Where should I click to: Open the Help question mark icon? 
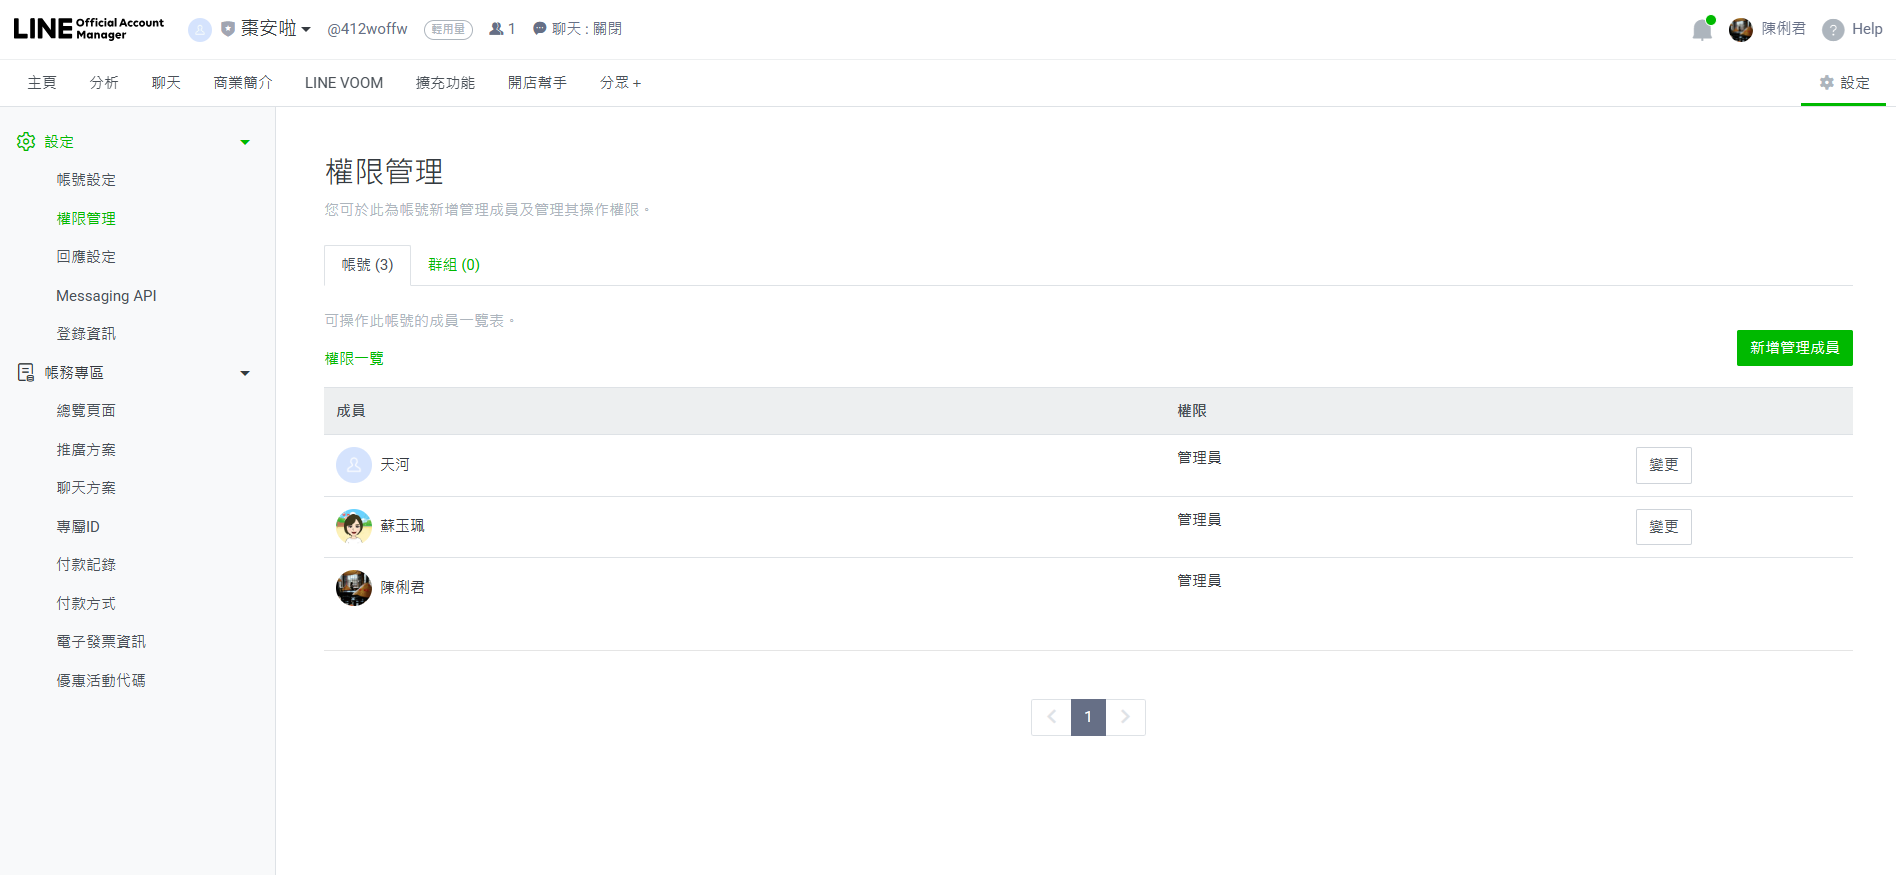click(1832, 30)
